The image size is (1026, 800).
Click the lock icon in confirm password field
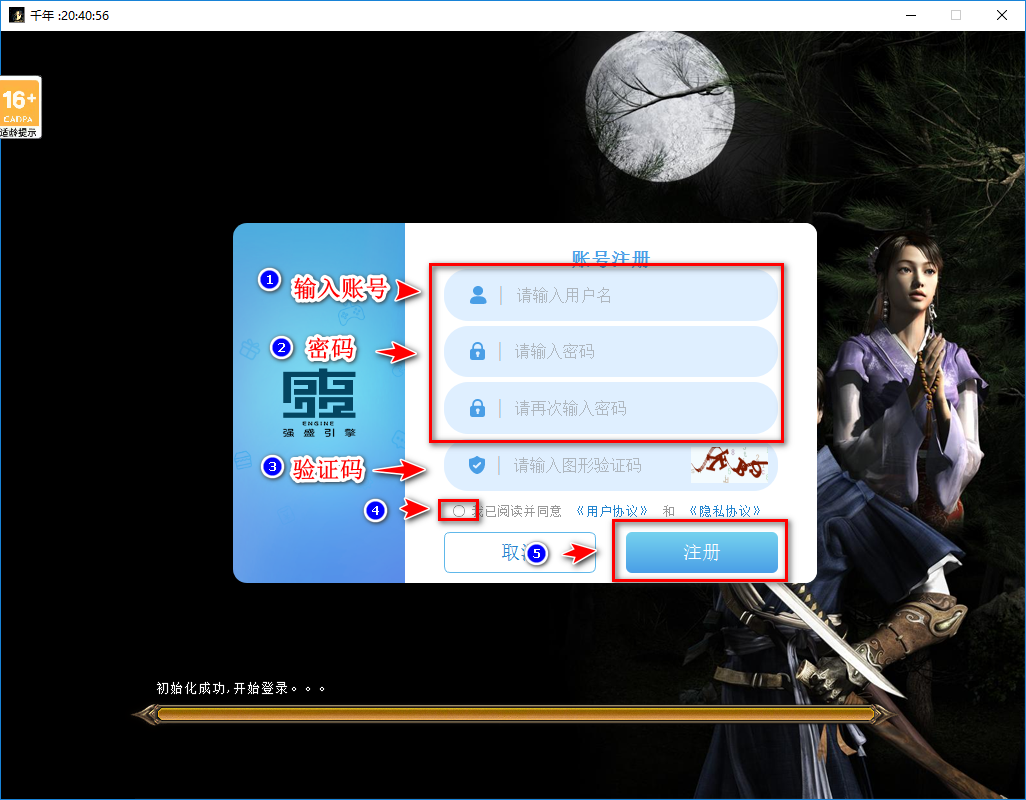pos(478,409)
